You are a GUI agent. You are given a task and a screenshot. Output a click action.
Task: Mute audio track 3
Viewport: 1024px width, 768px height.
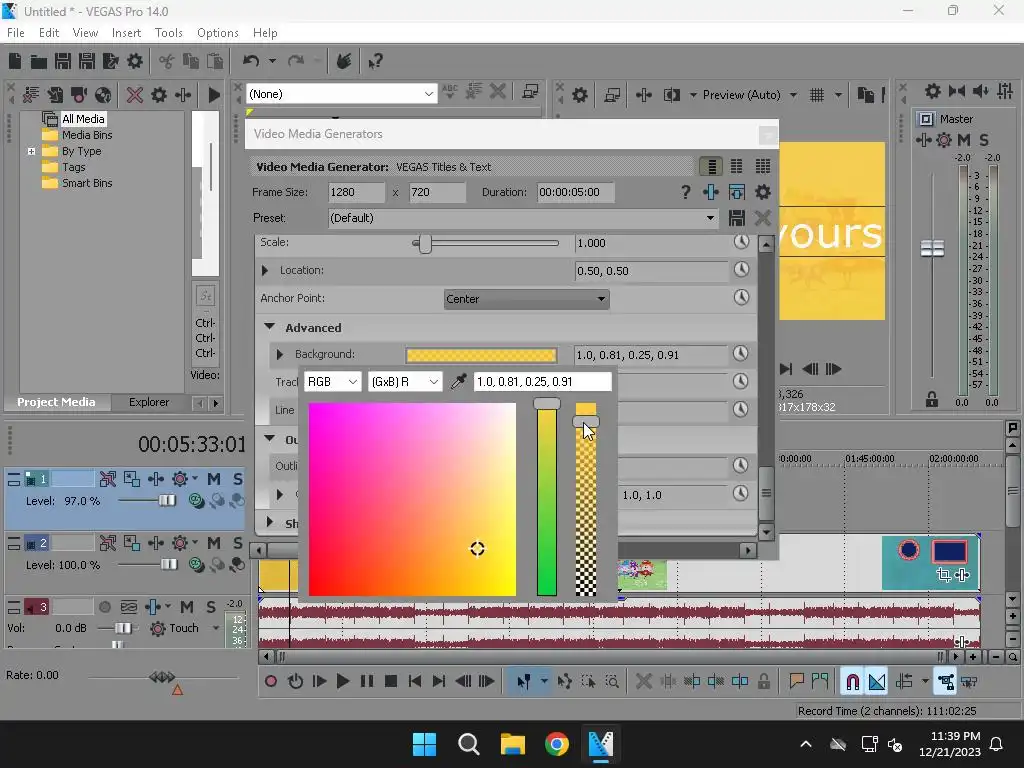pyautogui.click(x=187, y=607)
